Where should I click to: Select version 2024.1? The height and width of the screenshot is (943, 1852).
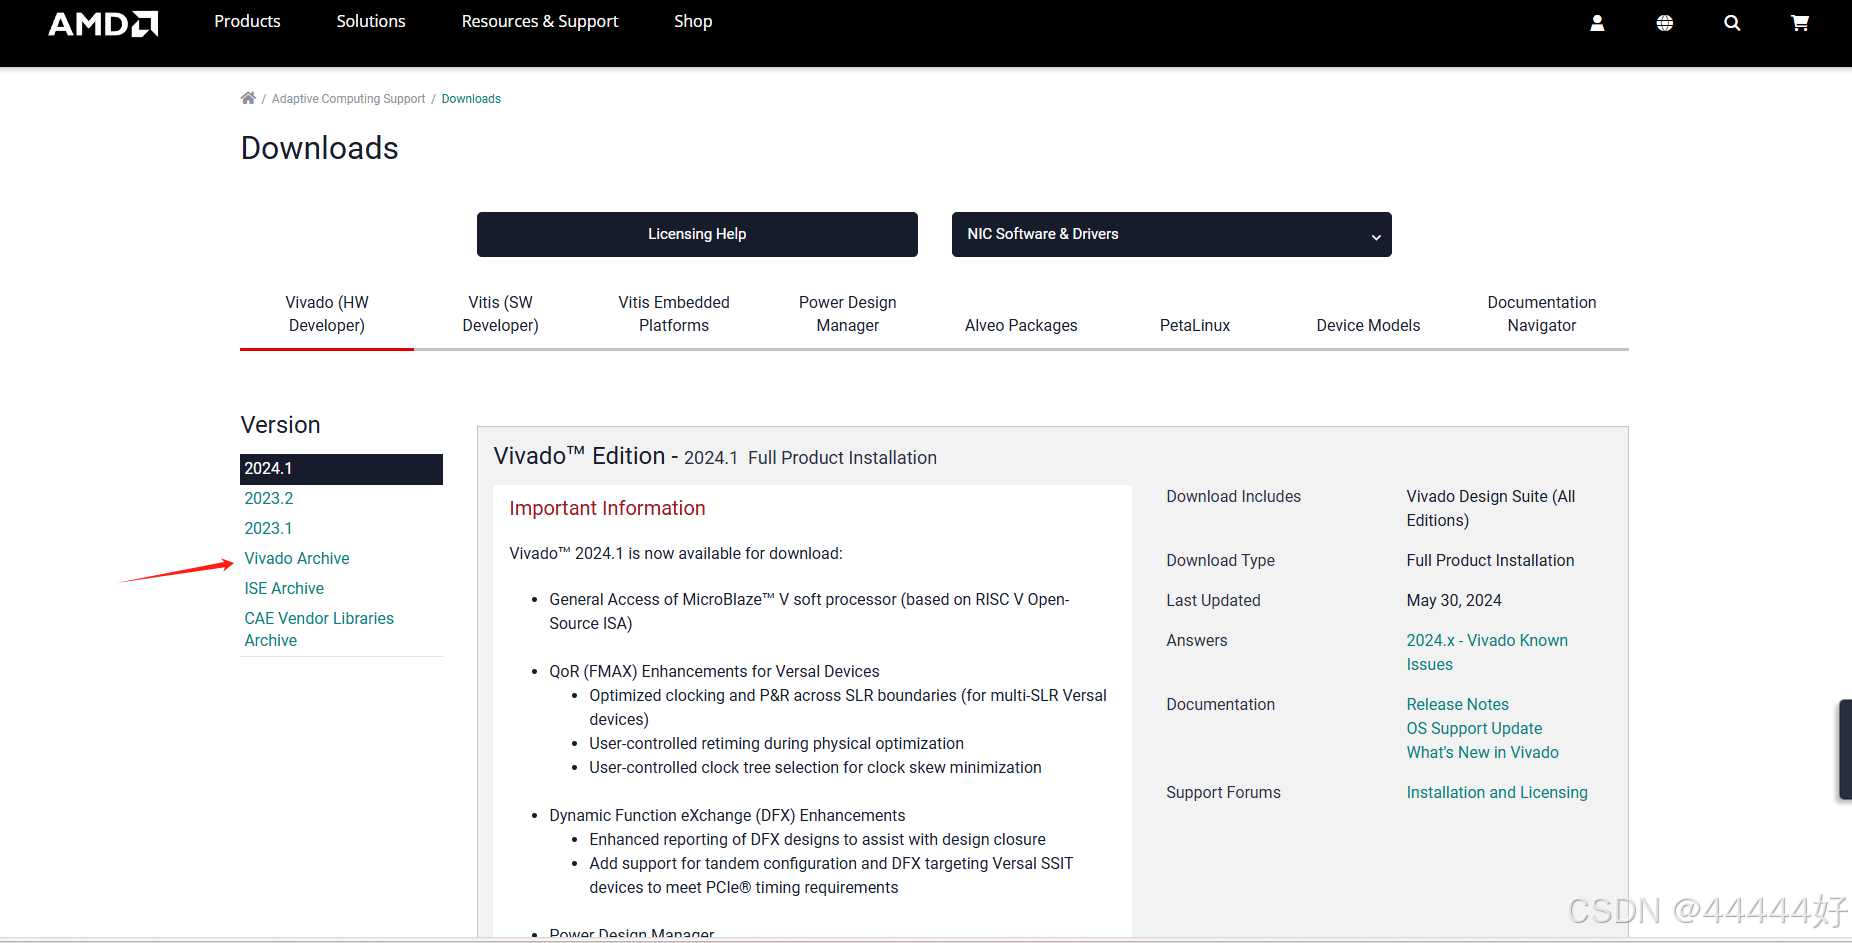coord(341,469)
